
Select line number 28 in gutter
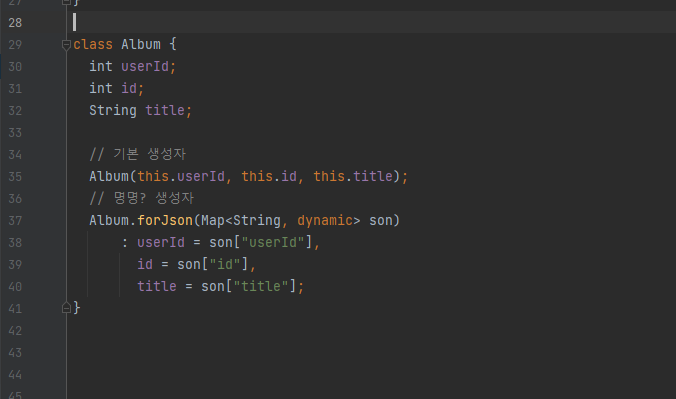tap(15, 23)
